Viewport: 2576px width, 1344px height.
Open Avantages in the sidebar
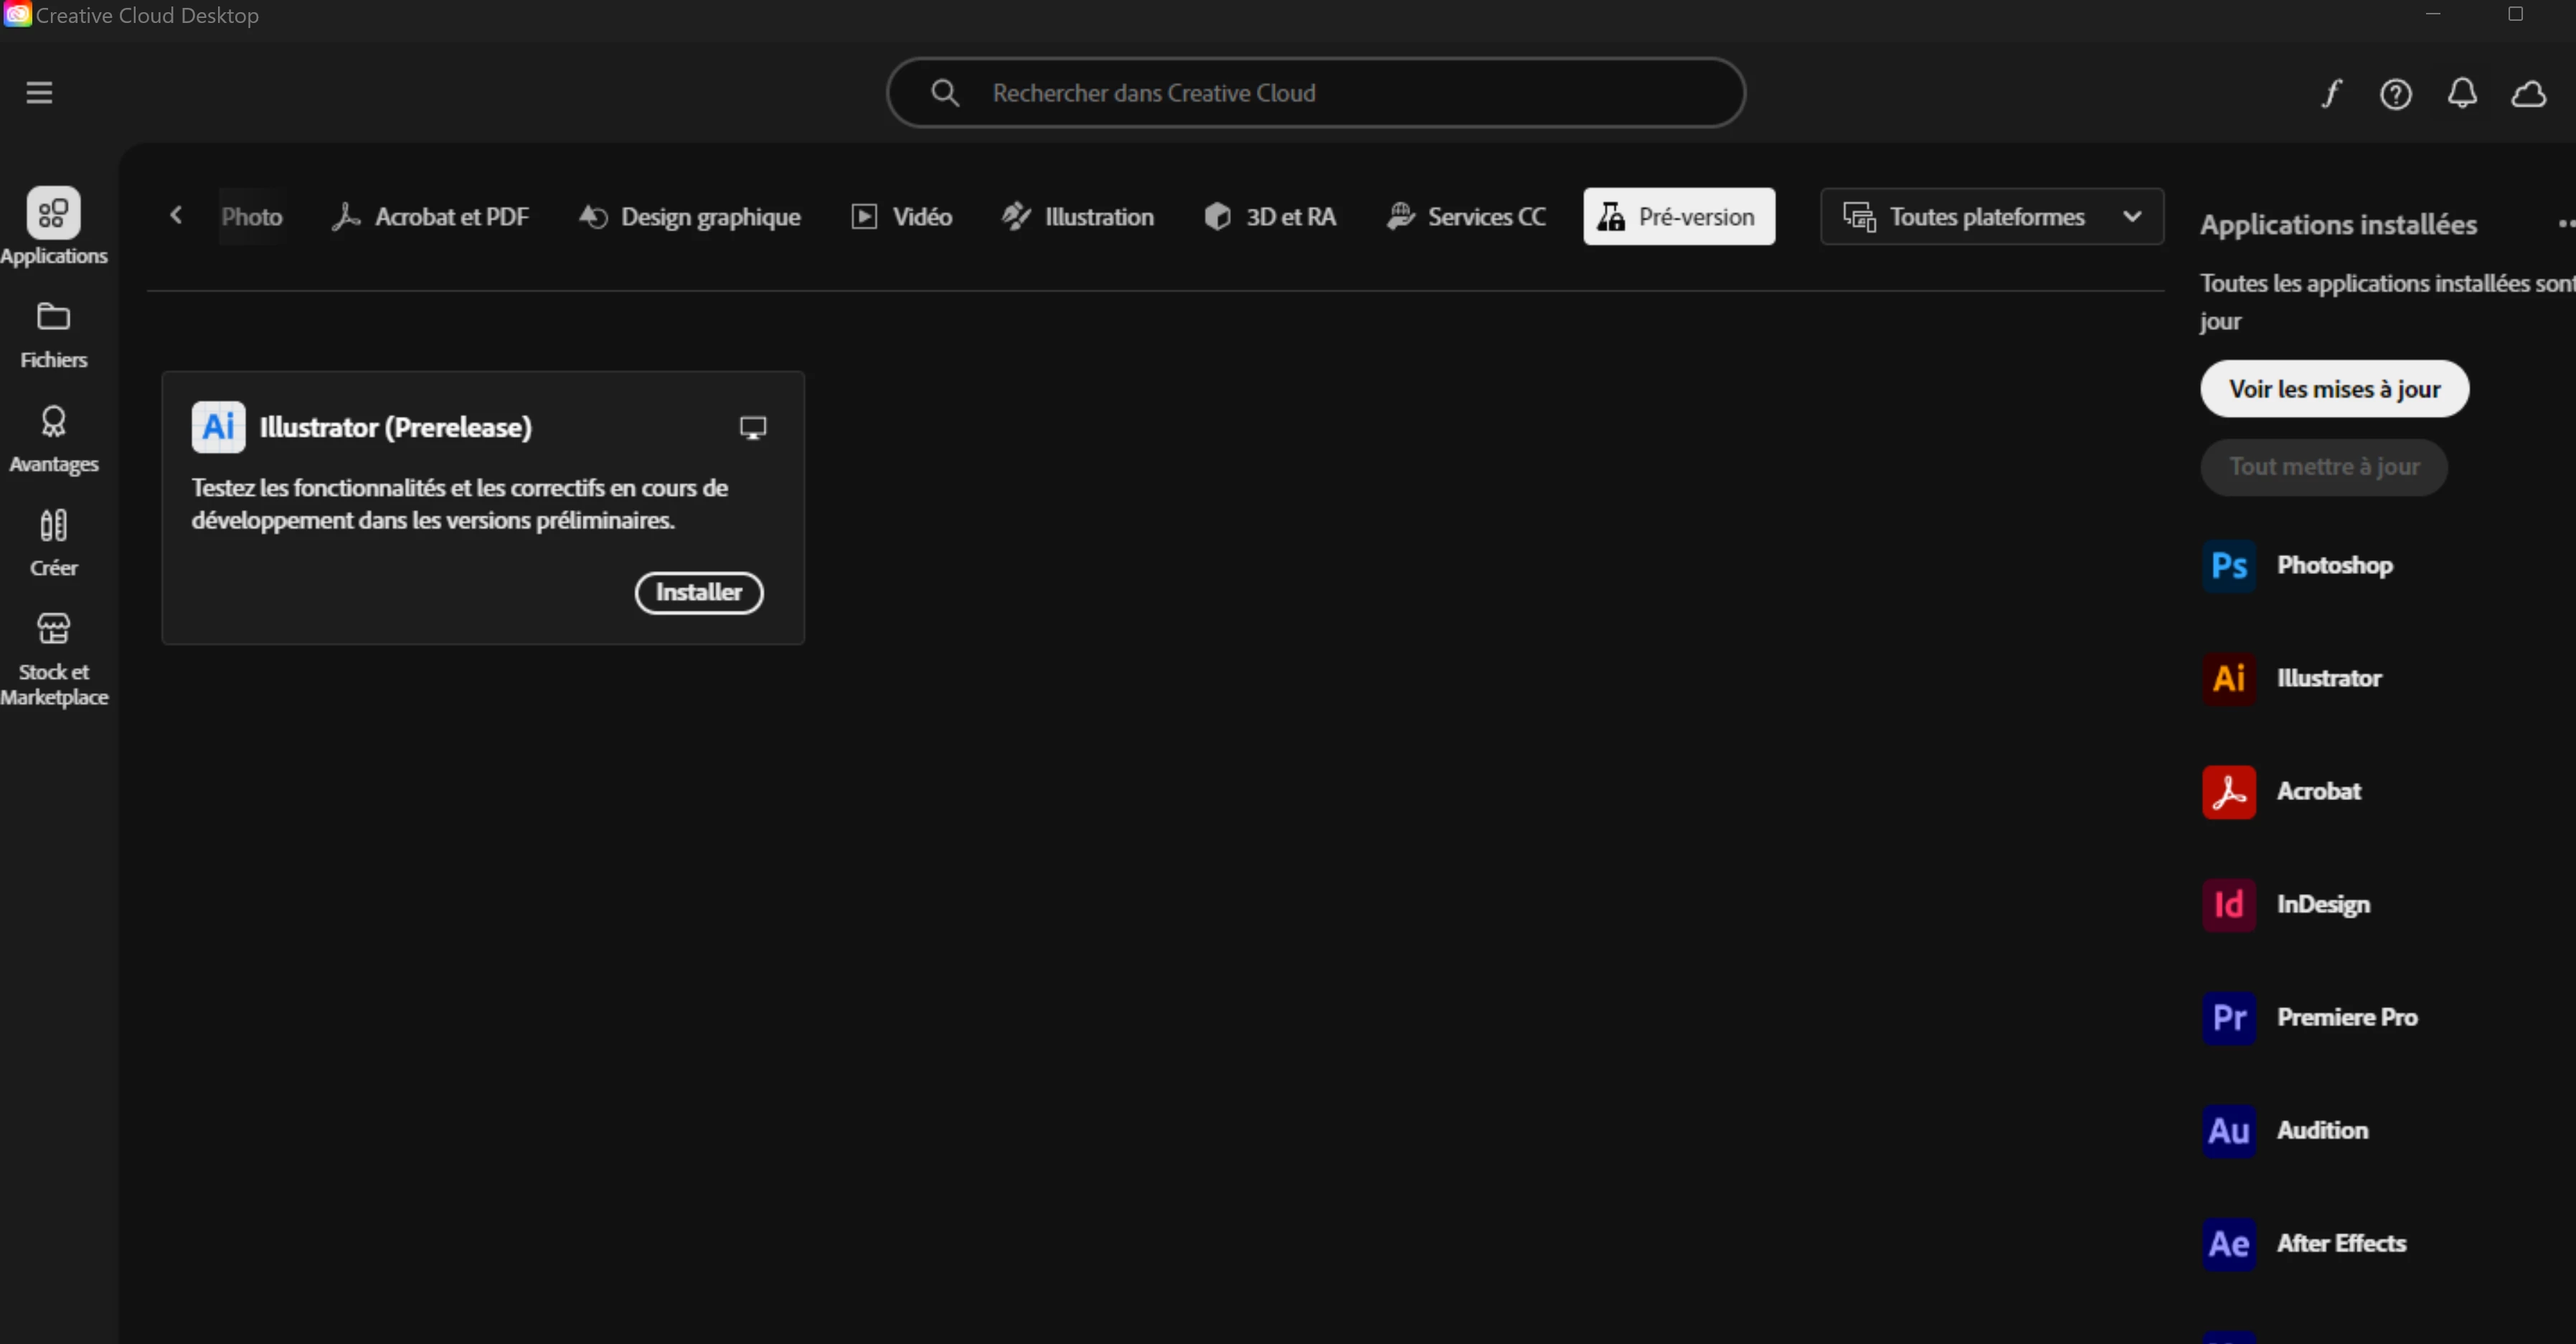pos(53,439)
